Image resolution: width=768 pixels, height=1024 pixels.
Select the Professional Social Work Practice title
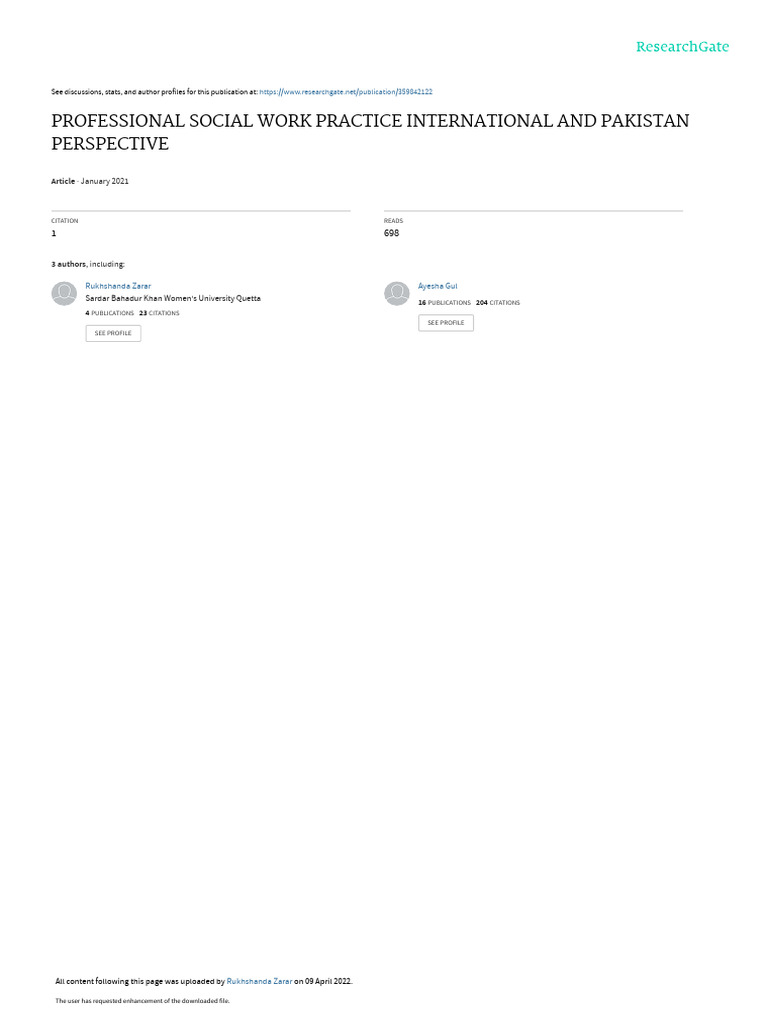point(370,132)
